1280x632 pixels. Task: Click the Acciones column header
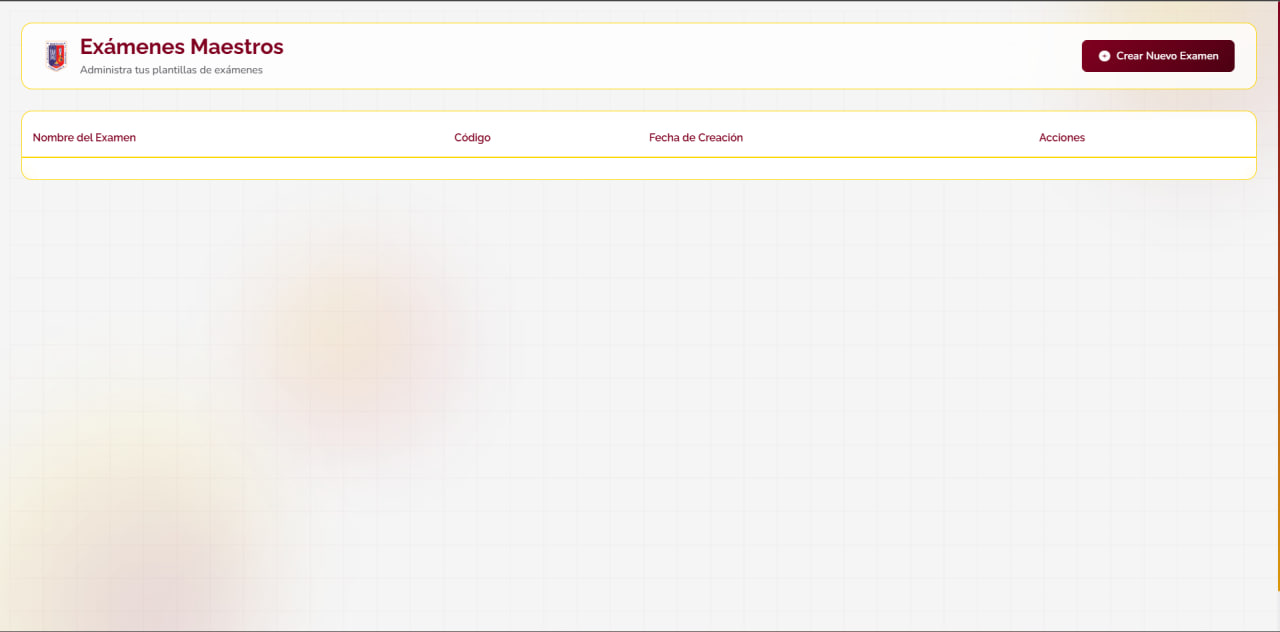(1062, 138)
